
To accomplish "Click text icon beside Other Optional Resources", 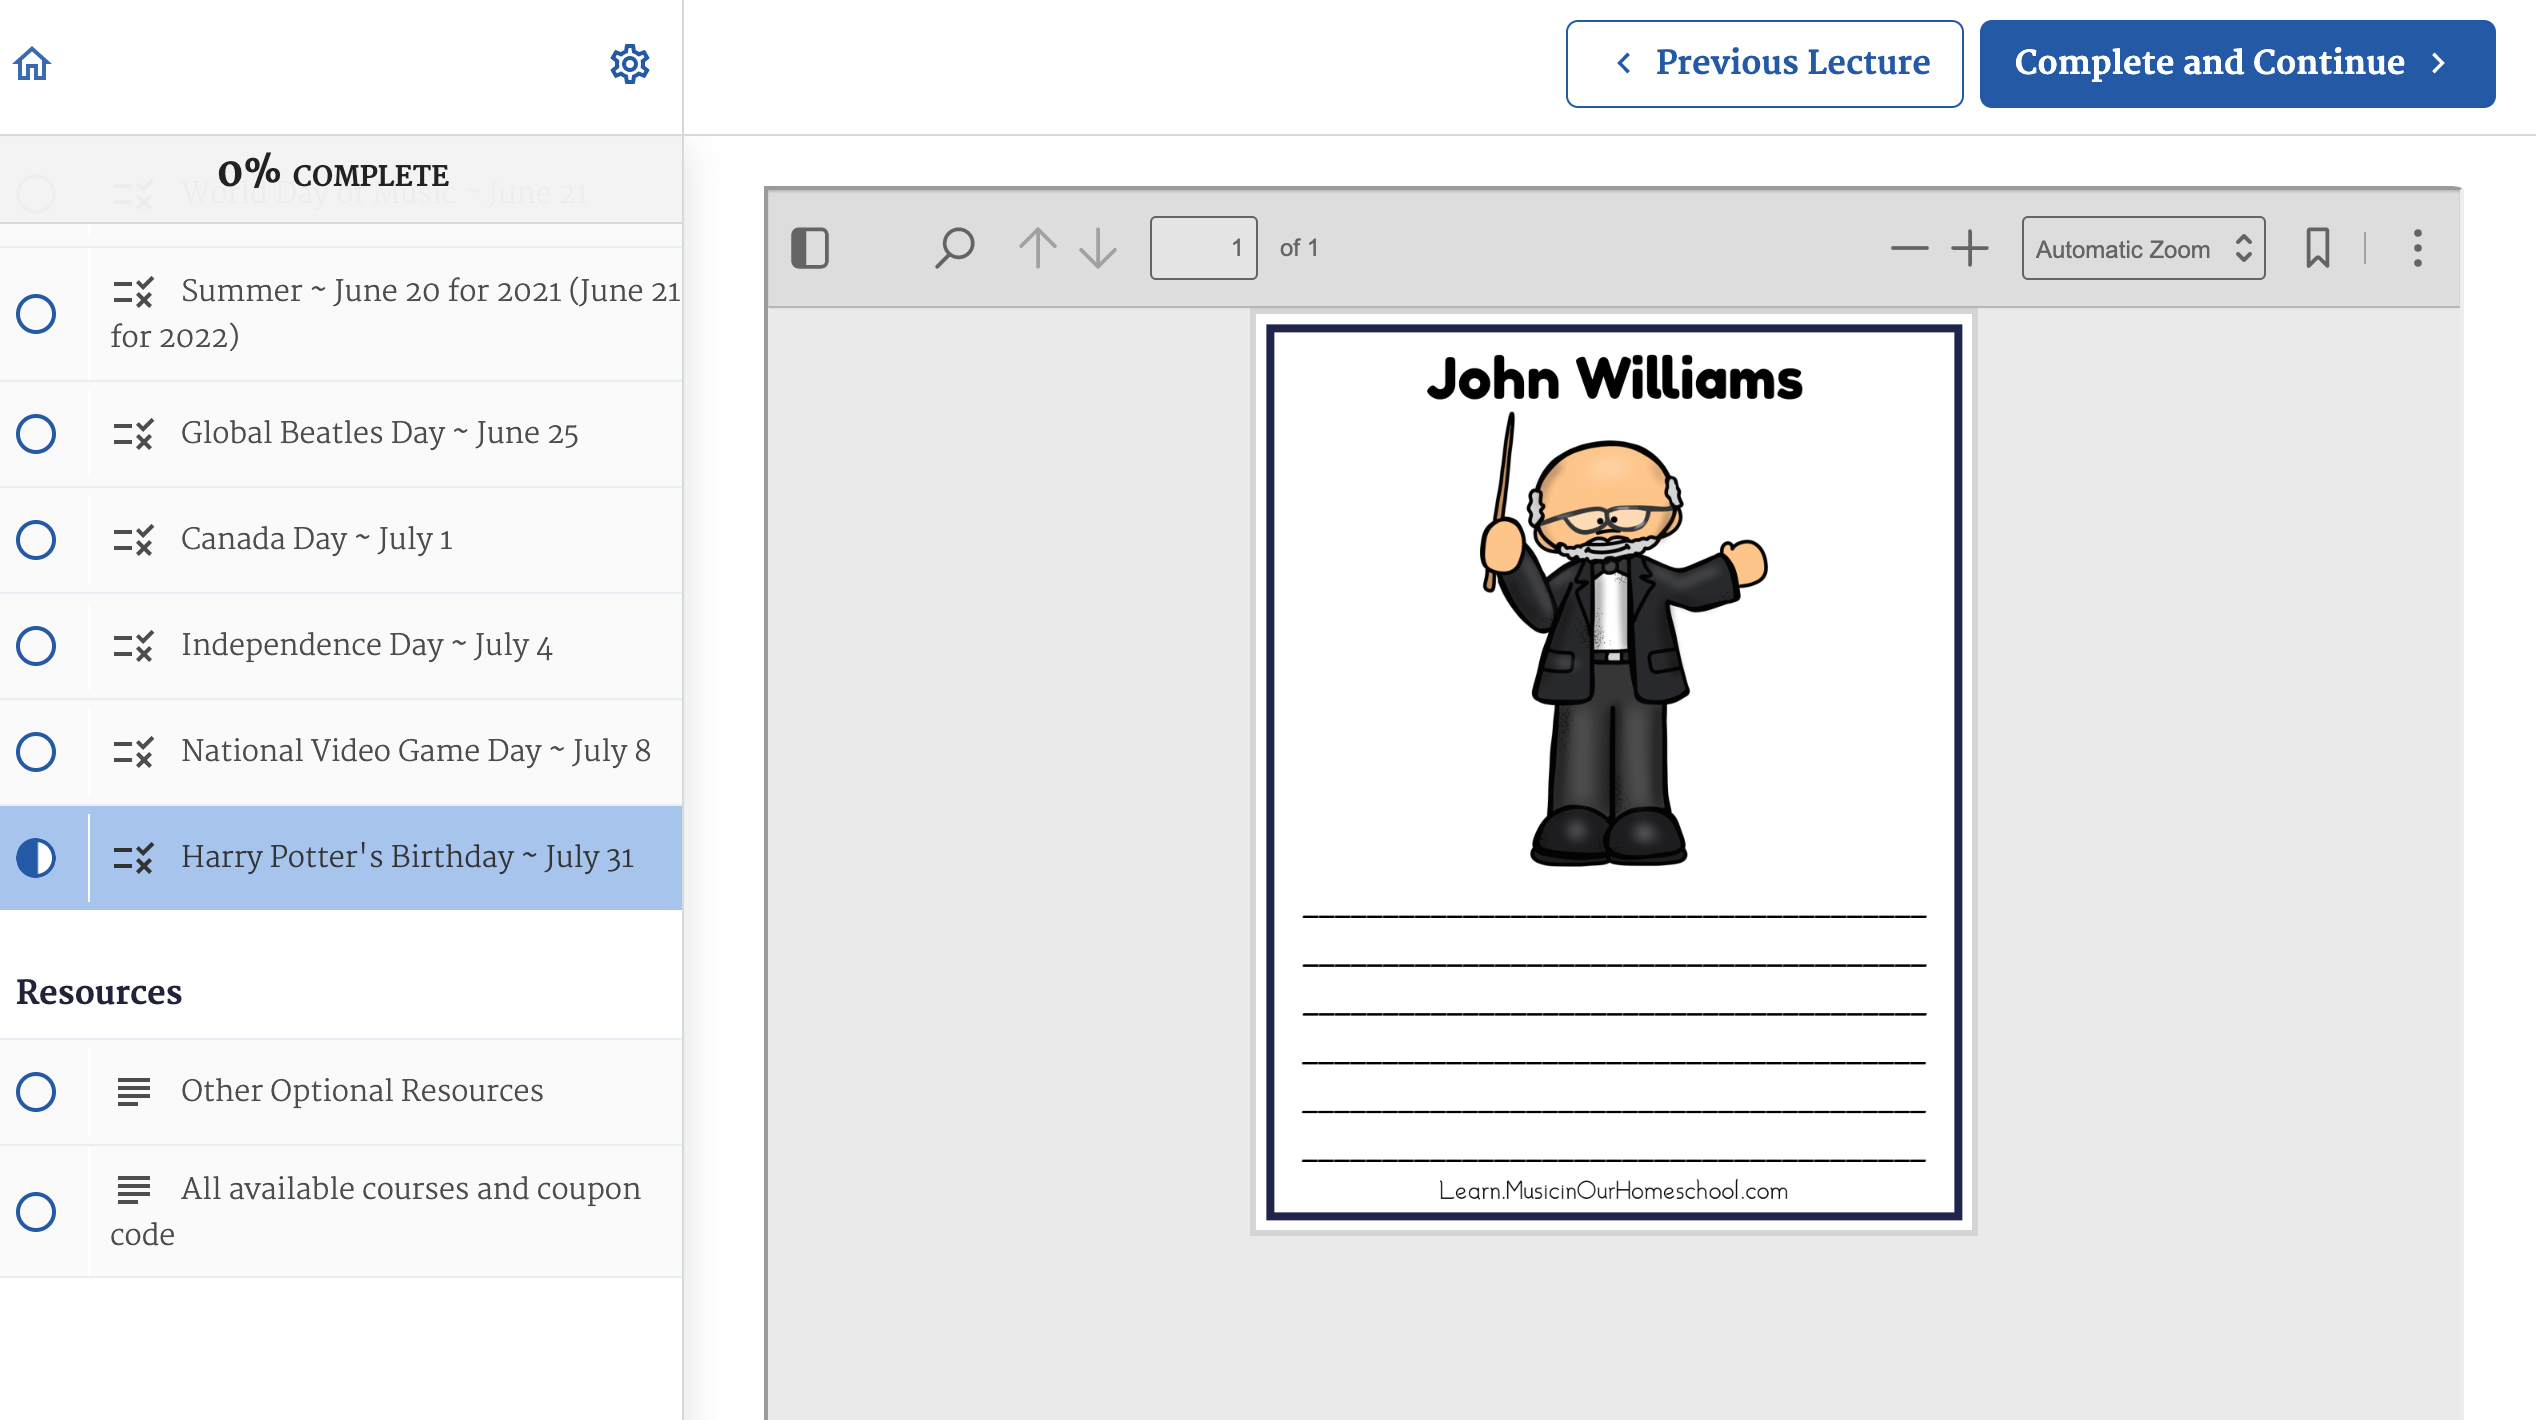I will pos(133,1092).
